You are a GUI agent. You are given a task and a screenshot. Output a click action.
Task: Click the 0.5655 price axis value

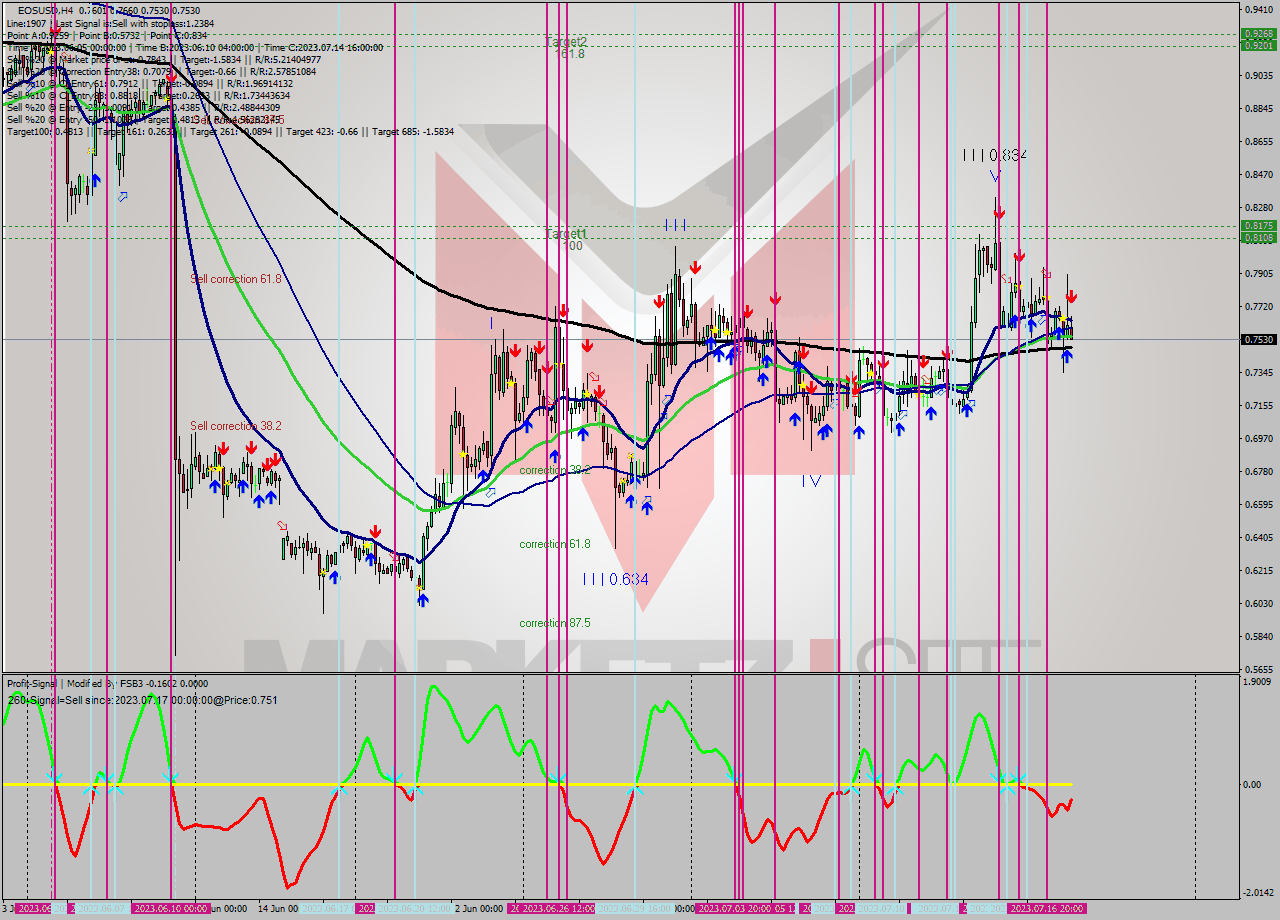pyautogui.click(x=1258, y=669)
